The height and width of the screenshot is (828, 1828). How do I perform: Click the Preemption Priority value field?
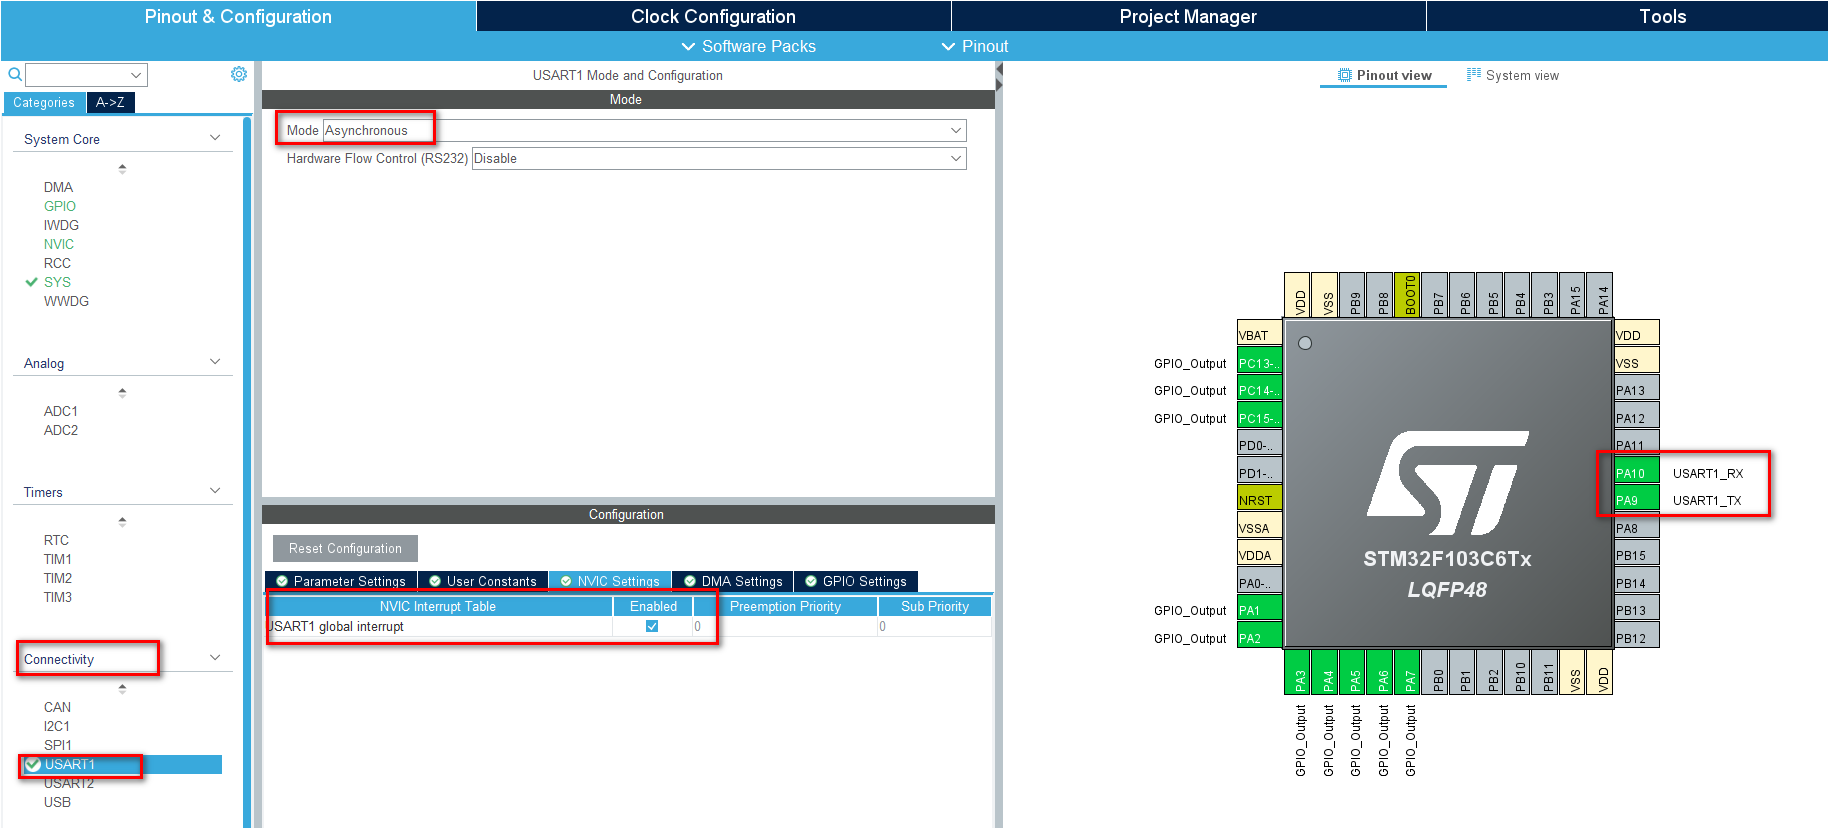click(x=785, y=626)
